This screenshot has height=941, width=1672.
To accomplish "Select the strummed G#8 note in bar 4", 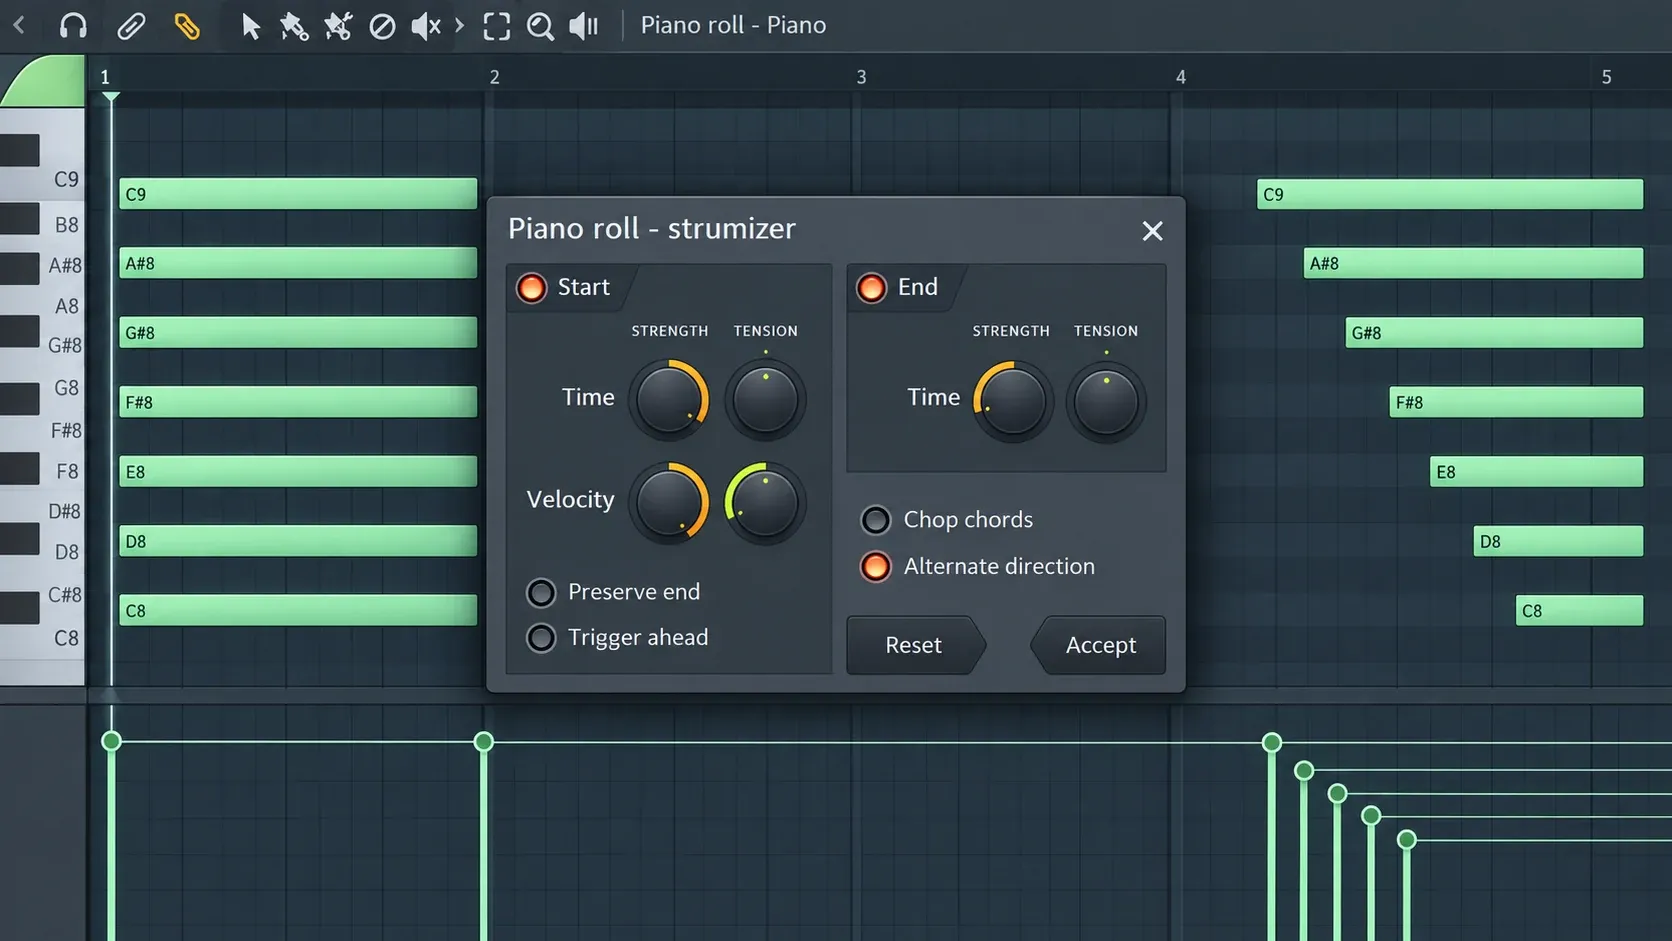I will pos(1494,333).
